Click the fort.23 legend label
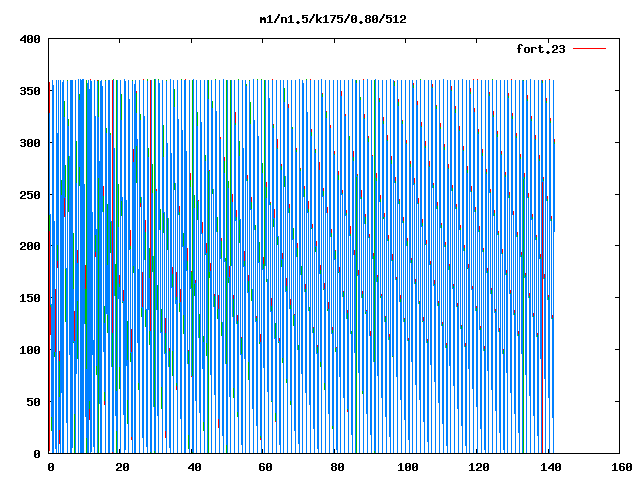This screenshot has width=640, height=480. (541, 49)
